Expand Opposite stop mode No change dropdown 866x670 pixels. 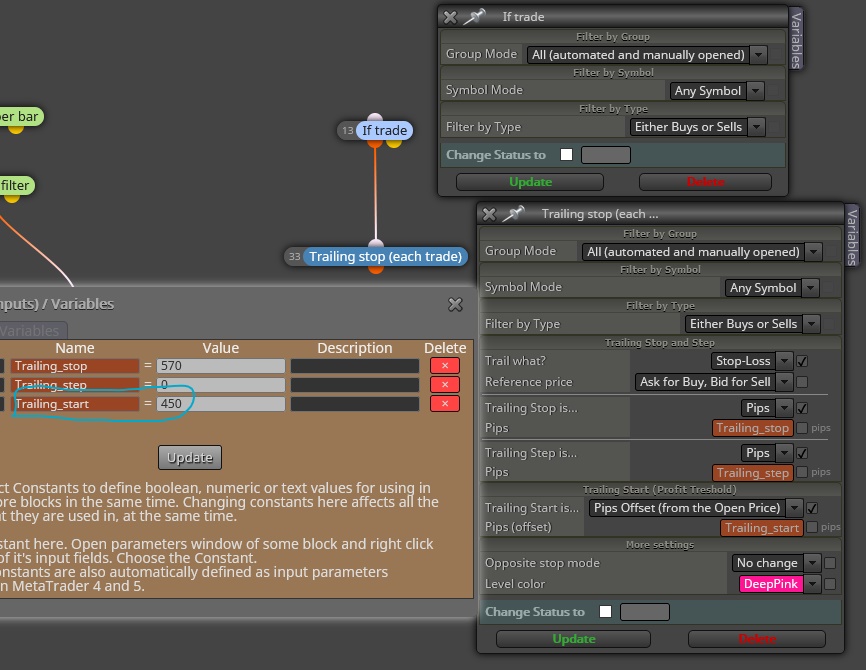776,563
